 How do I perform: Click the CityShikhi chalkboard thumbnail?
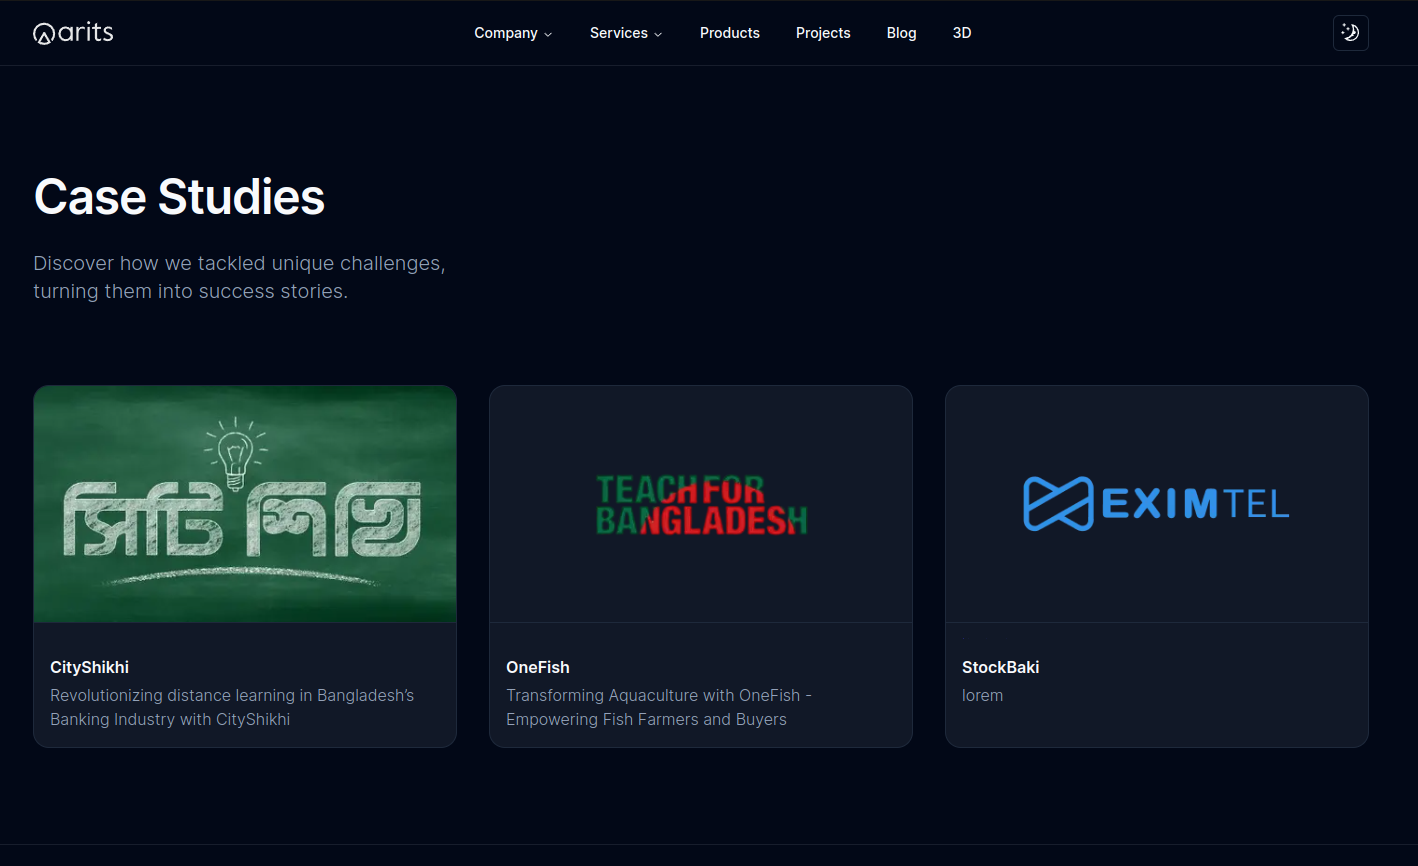[x=244, y=504]
